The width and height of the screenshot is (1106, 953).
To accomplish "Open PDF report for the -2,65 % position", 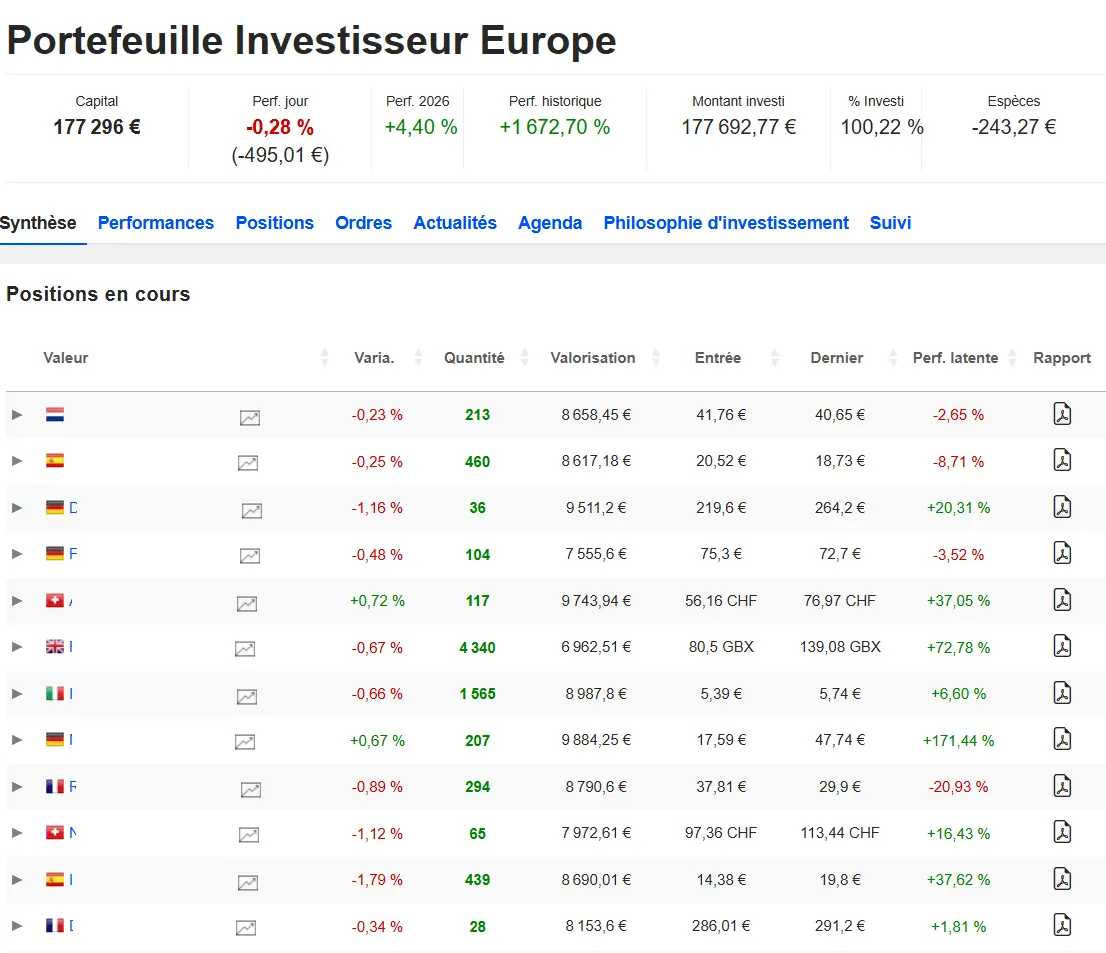I will pos(1062,414).
